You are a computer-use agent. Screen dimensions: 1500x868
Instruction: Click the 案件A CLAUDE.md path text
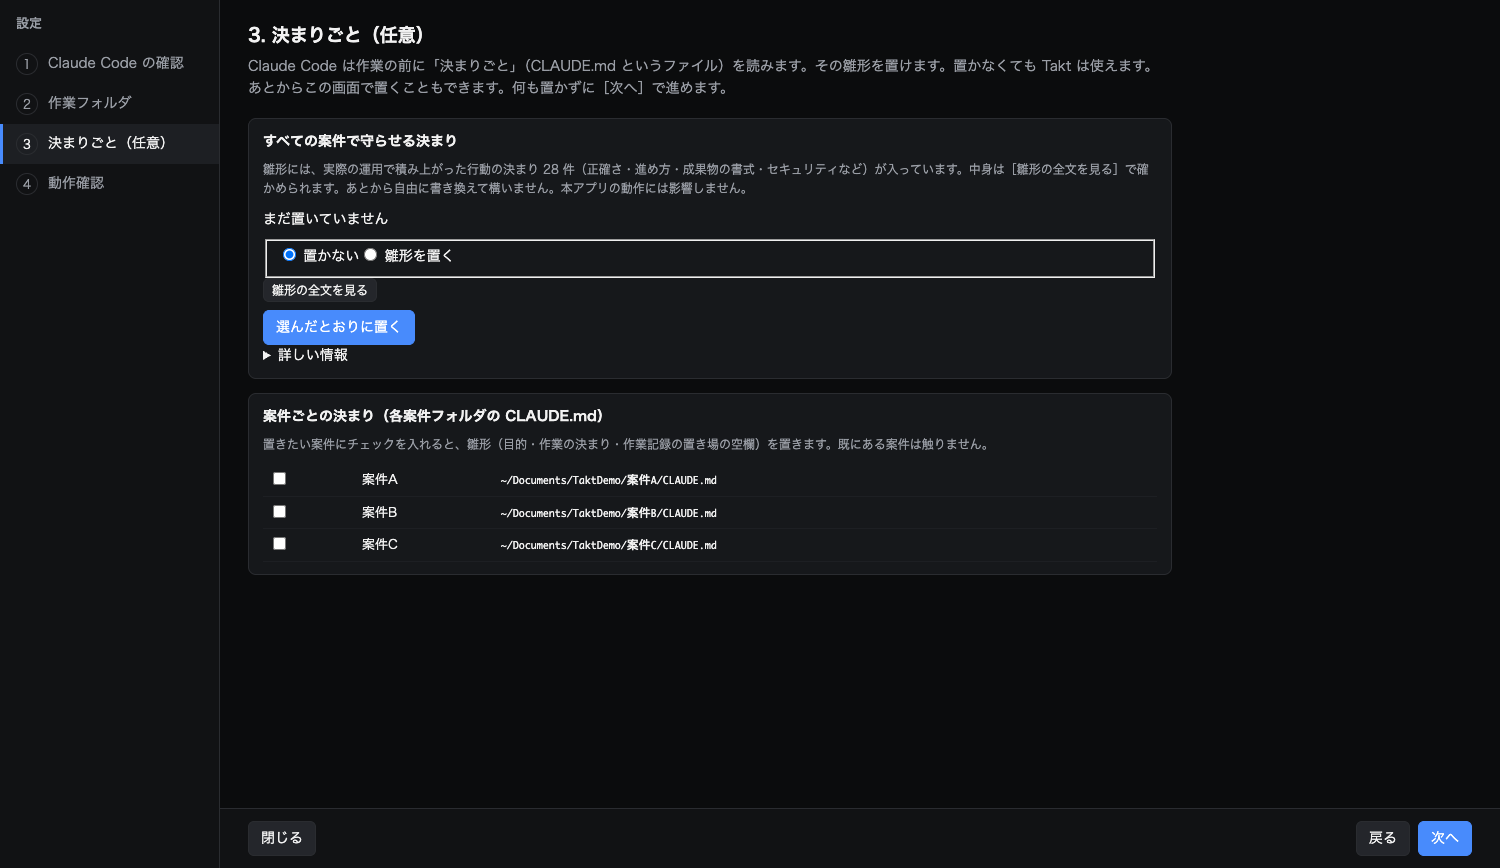coord(608,480)
